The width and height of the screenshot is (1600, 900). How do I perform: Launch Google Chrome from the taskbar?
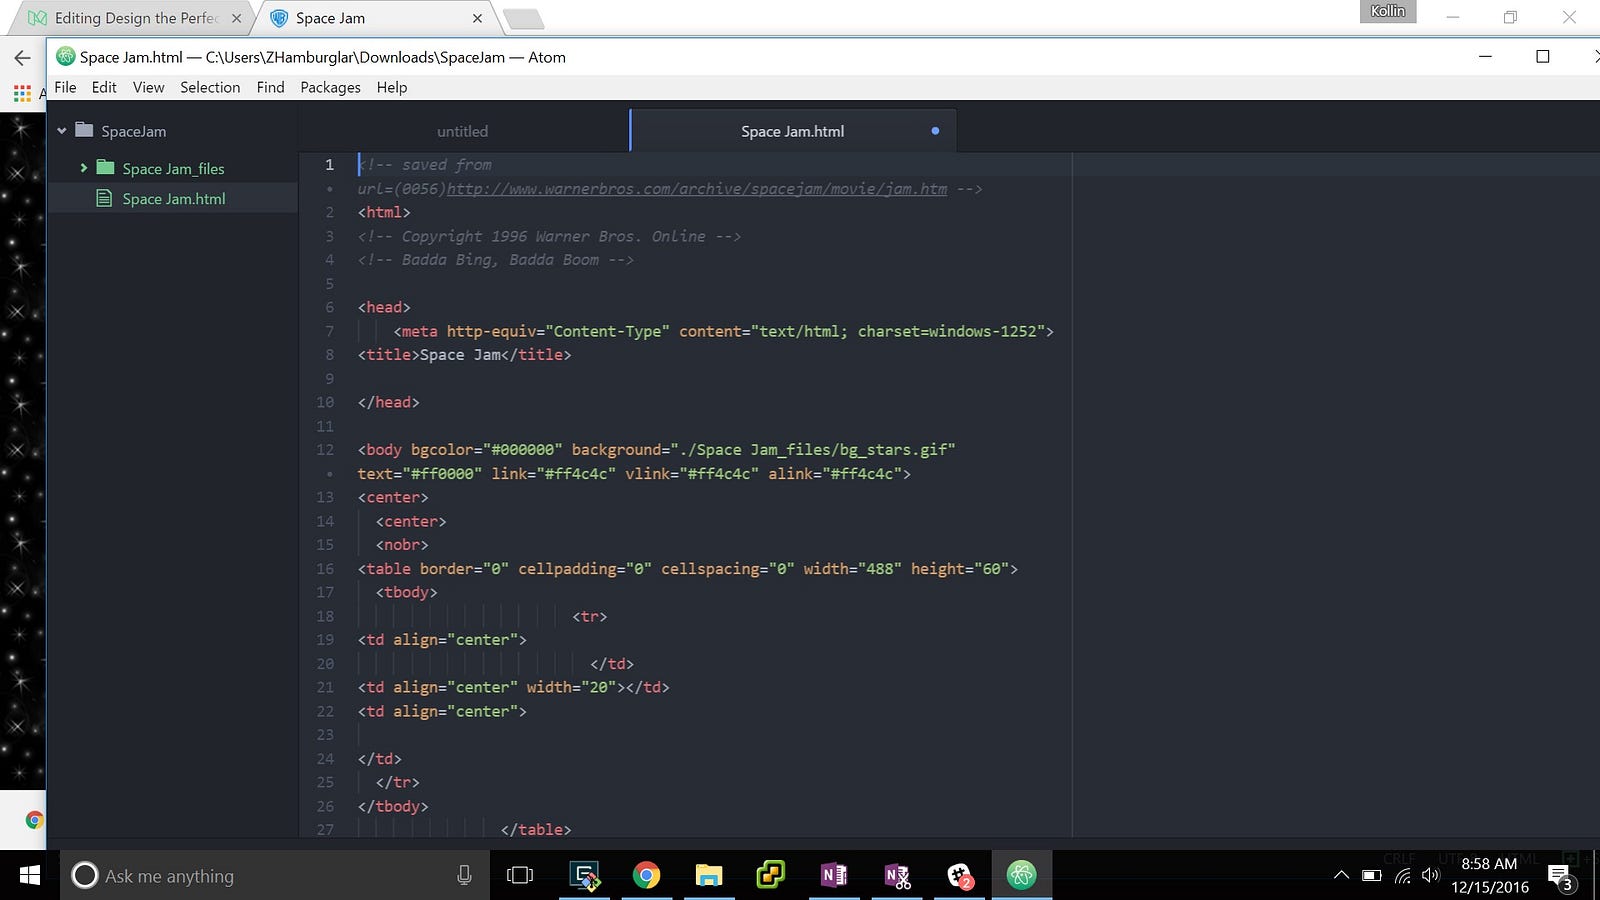pyautogui.click(x=646, y=876)
